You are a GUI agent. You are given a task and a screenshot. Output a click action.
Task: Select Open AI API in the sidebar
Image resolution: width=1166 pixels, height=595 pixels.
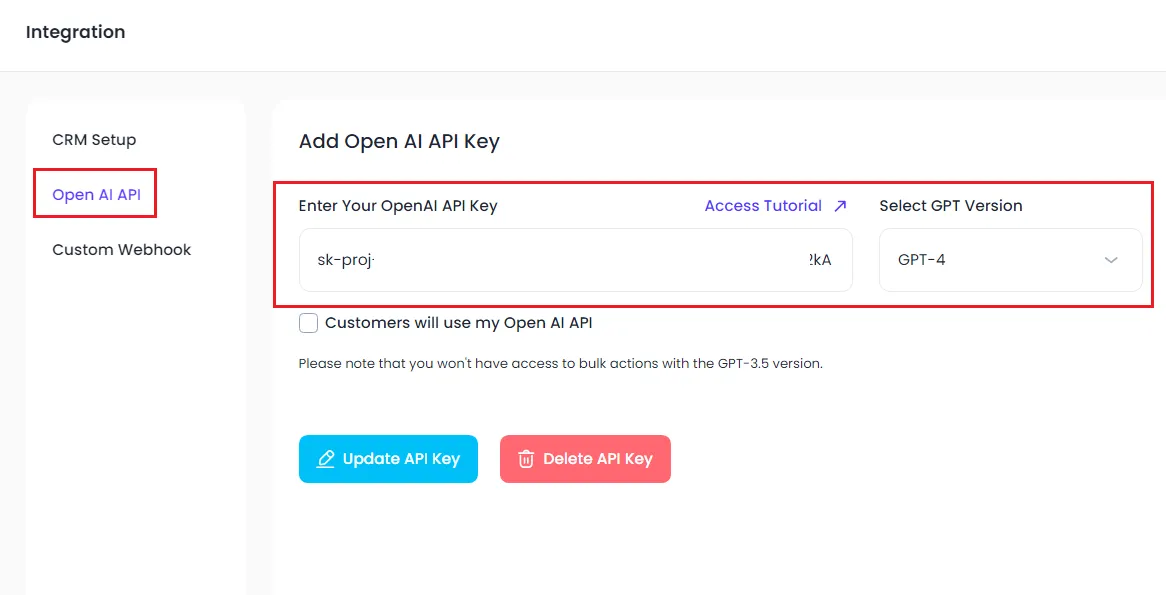pyautogui.click(x=97, y=195)
